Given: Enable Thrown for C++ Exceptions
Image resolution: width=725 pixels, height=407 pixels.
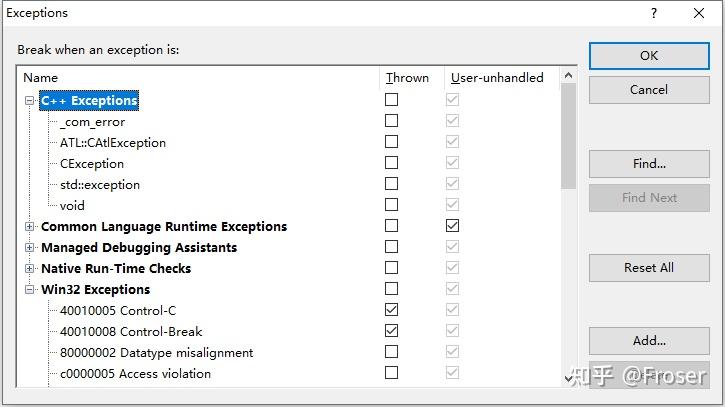Looking at the screenshot, I should point(391,100).
